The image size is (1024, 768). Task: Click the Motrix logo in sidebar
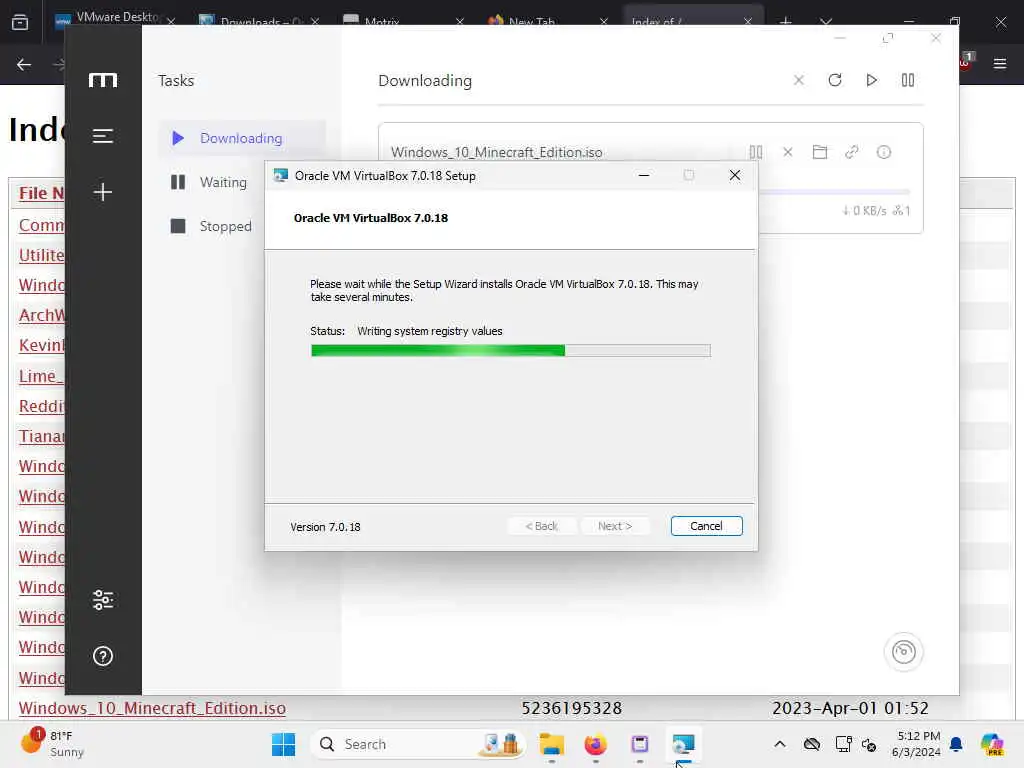pyautogui.click(x=103, y=80)
